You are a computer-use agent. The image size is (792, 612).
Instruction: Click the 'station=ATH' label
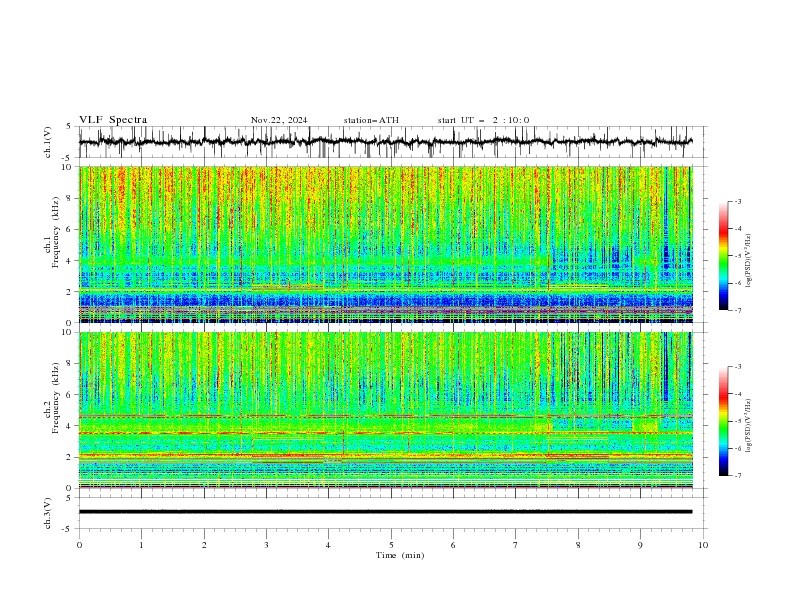click(371, 120)
